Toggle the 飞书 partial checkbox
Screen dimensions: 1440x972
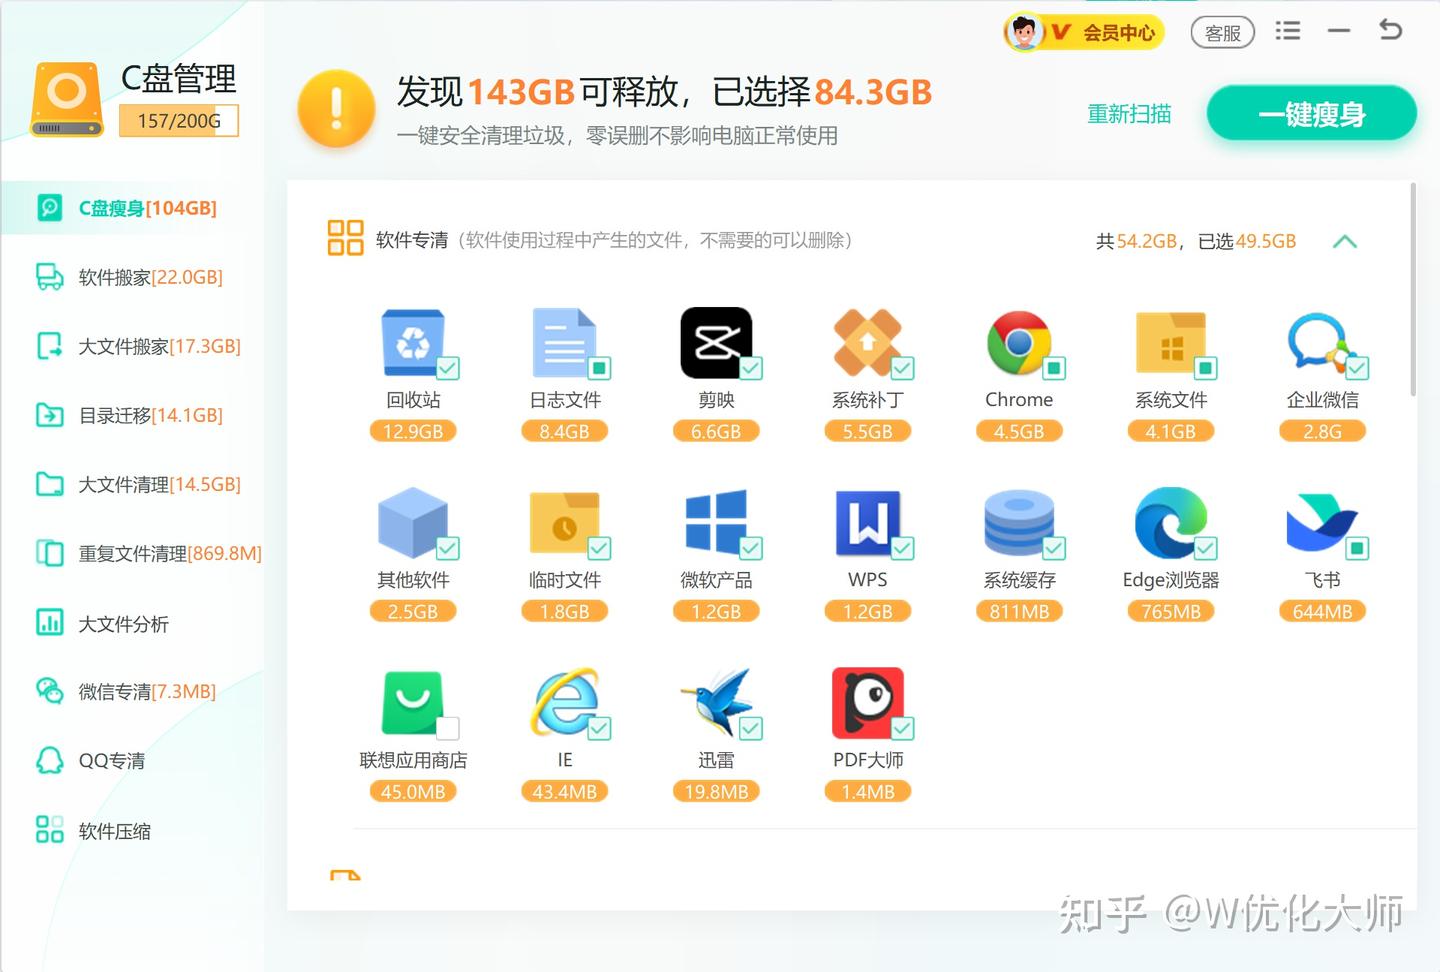[1357, 548]
